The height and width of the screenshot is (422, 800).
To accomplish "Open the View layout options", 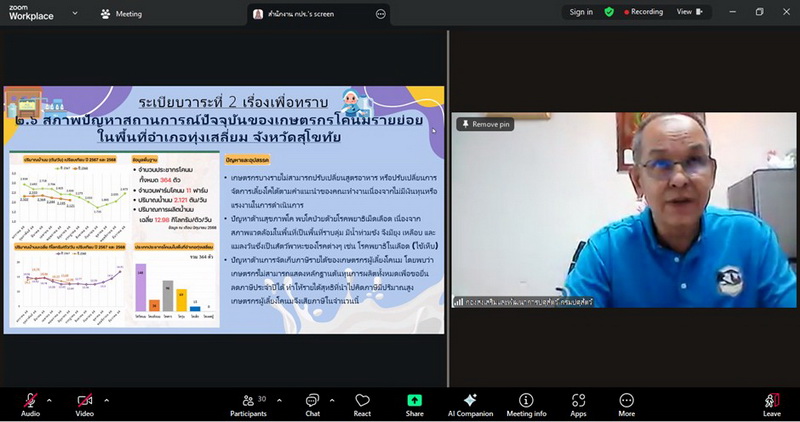I will tap(688, 12).
